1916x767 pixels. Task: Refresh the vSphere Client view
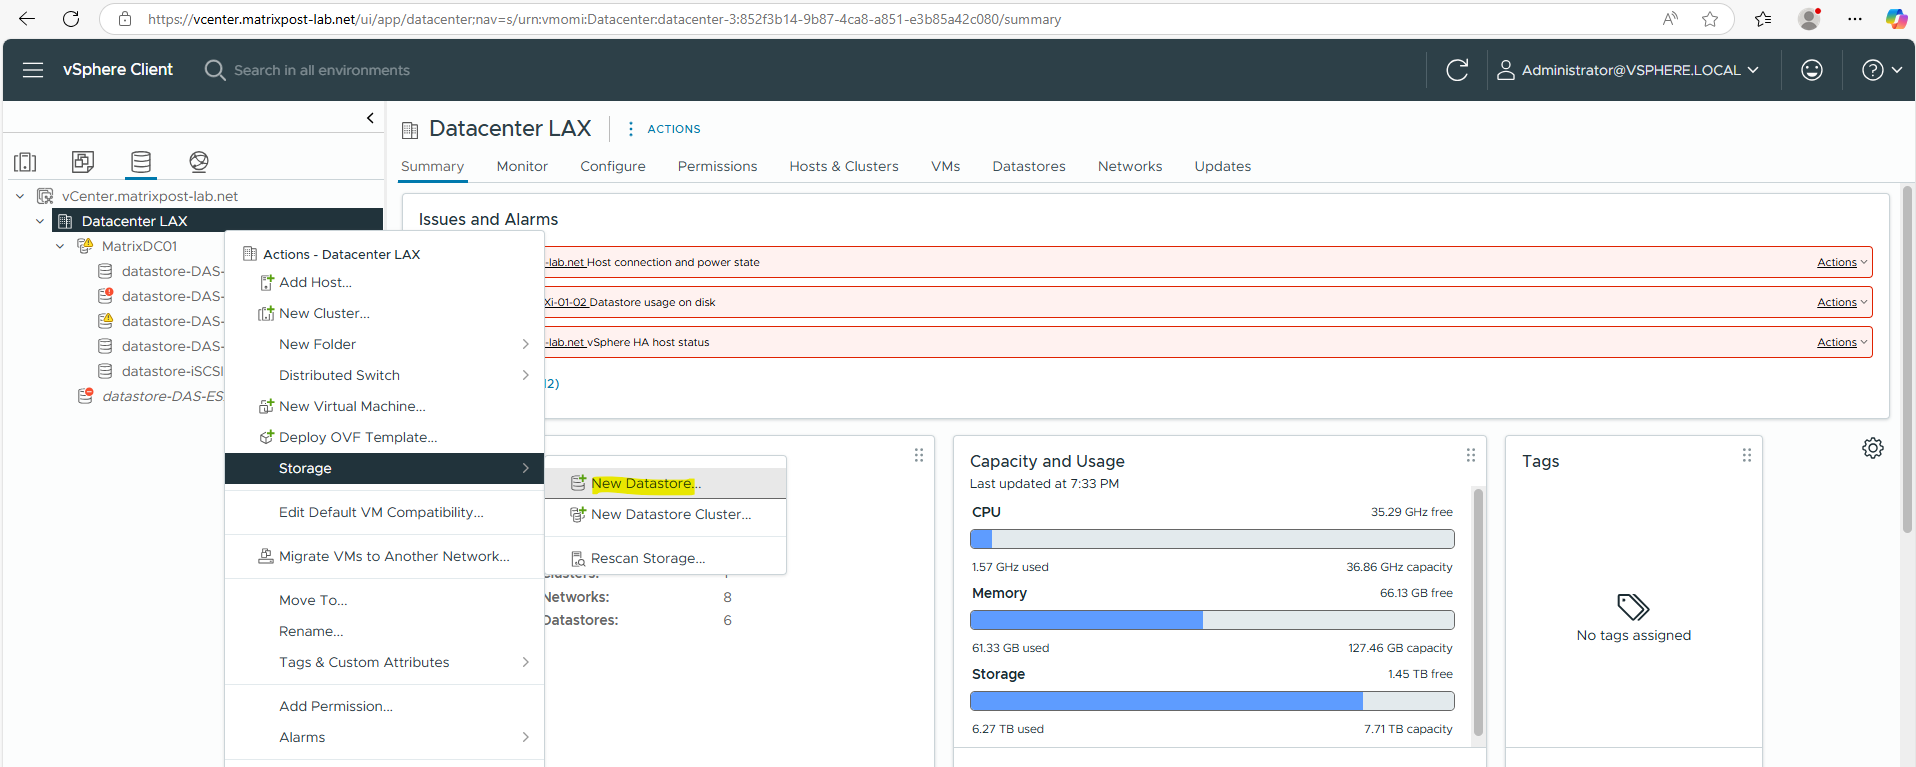click(x=1457, y=70)
